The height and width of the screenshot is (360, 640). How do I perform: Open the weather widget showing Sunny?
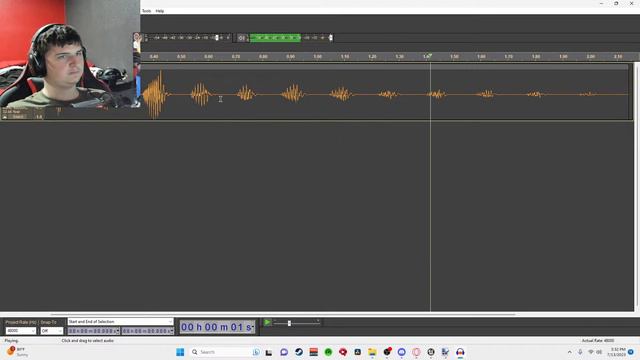click(x=17, y=351)
